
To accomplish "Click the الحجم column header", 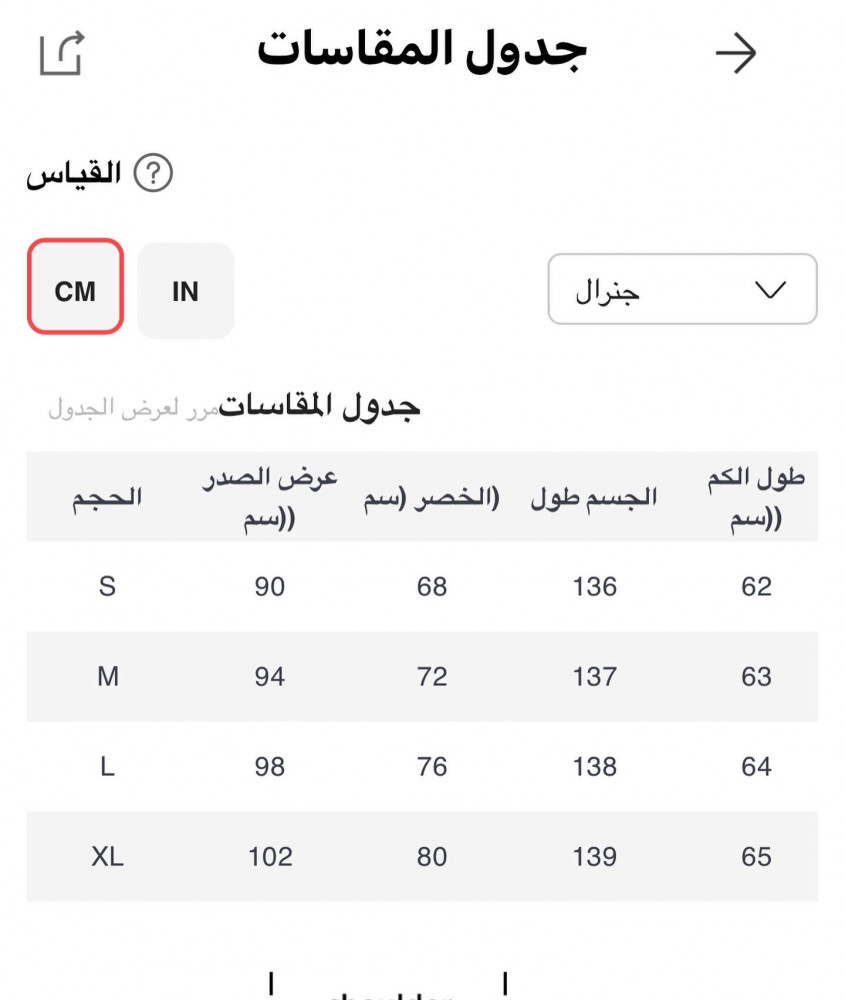I will 107,497.
